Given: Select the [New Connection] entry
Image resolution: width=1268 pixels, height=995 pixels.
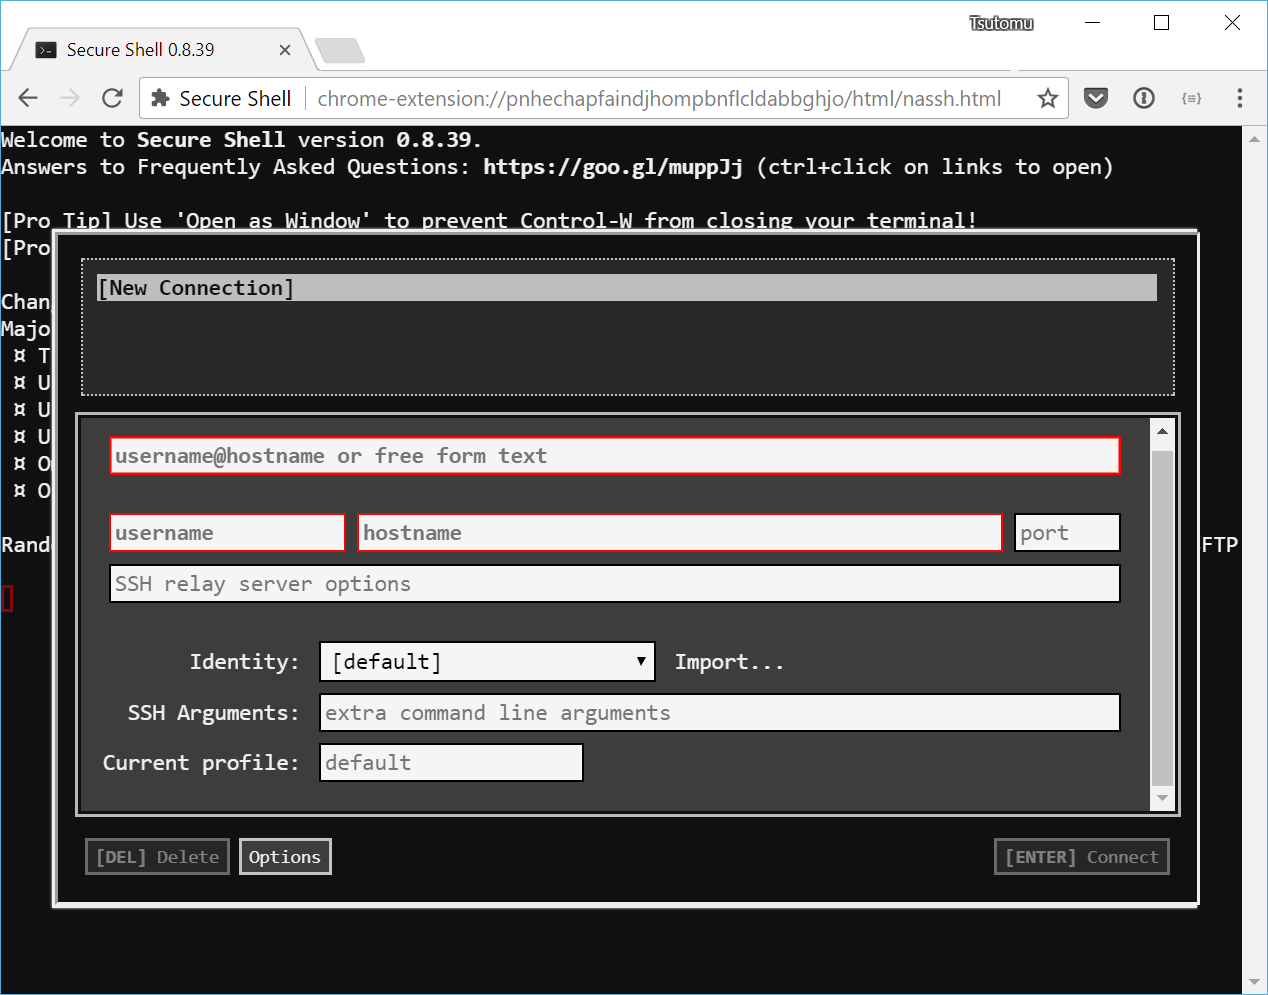Looking at the screenshot, I should (627, 288).
